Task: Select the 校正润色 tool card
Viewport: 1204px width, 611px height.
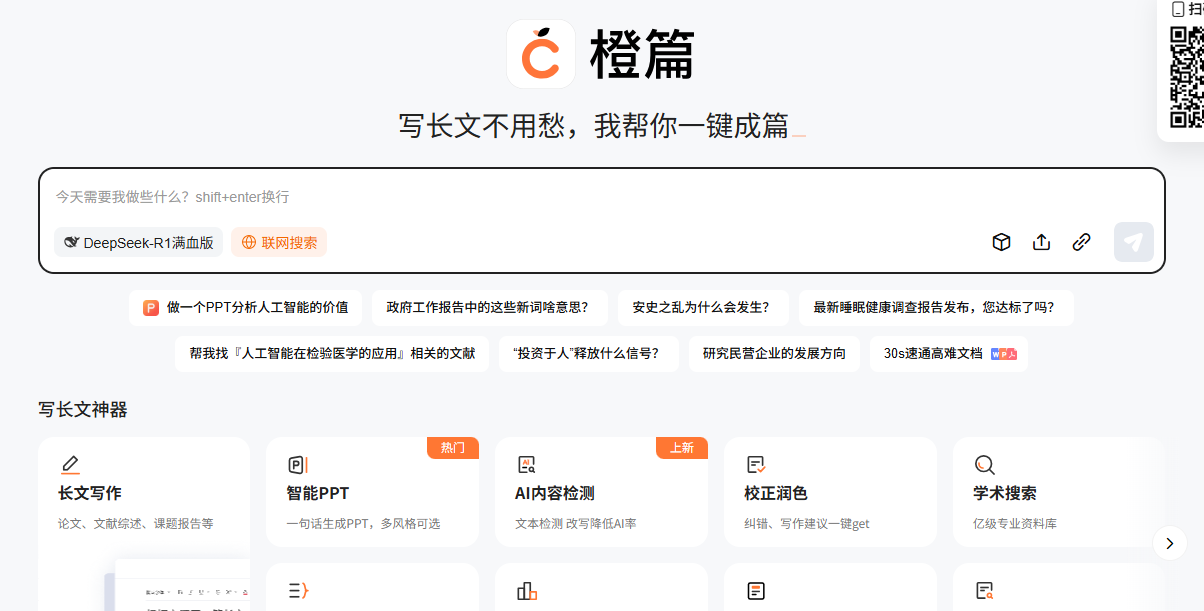Action: pyautogui.click(x=829, y=492)
